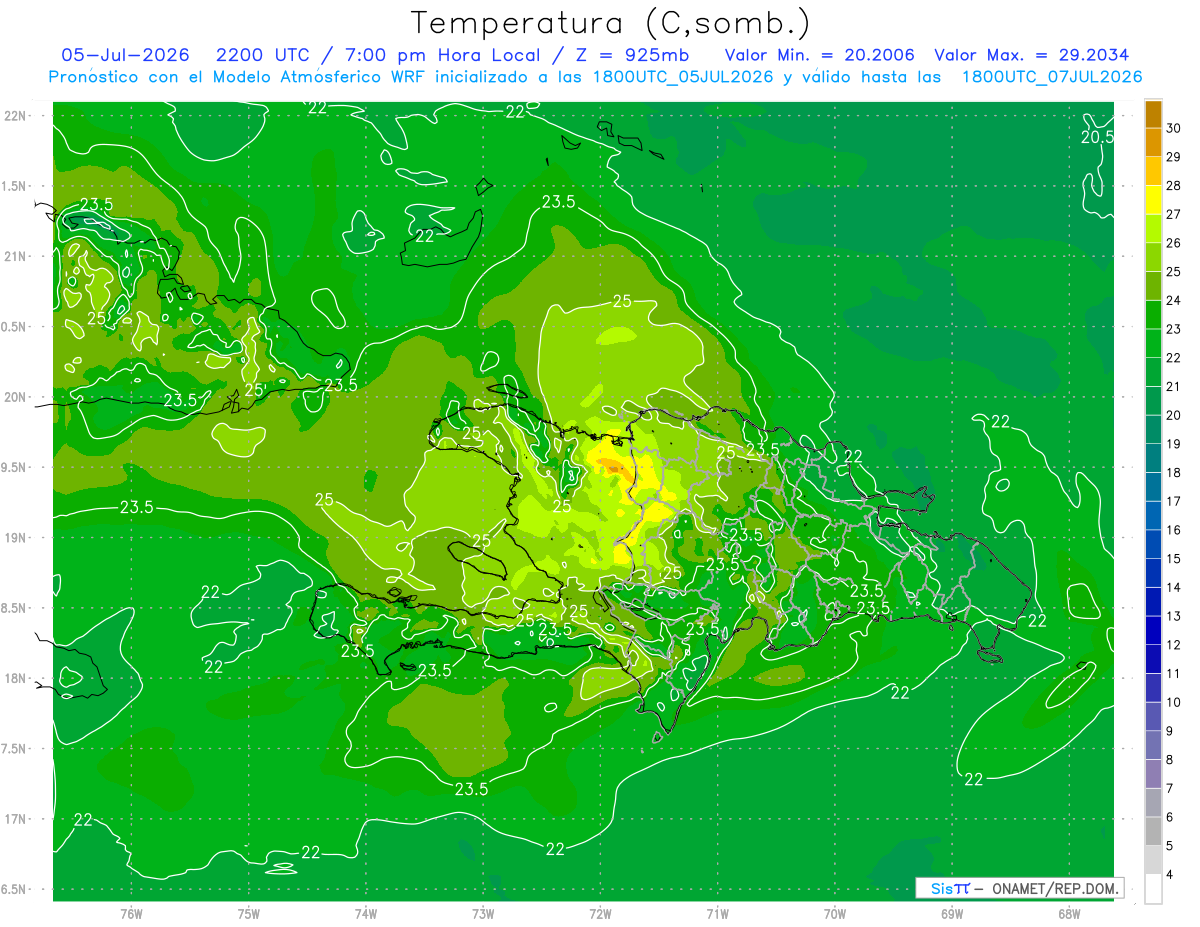Click the colorbar label "27"
The width and height of the screenshot is (1200, 927).
coord(1174,214)
